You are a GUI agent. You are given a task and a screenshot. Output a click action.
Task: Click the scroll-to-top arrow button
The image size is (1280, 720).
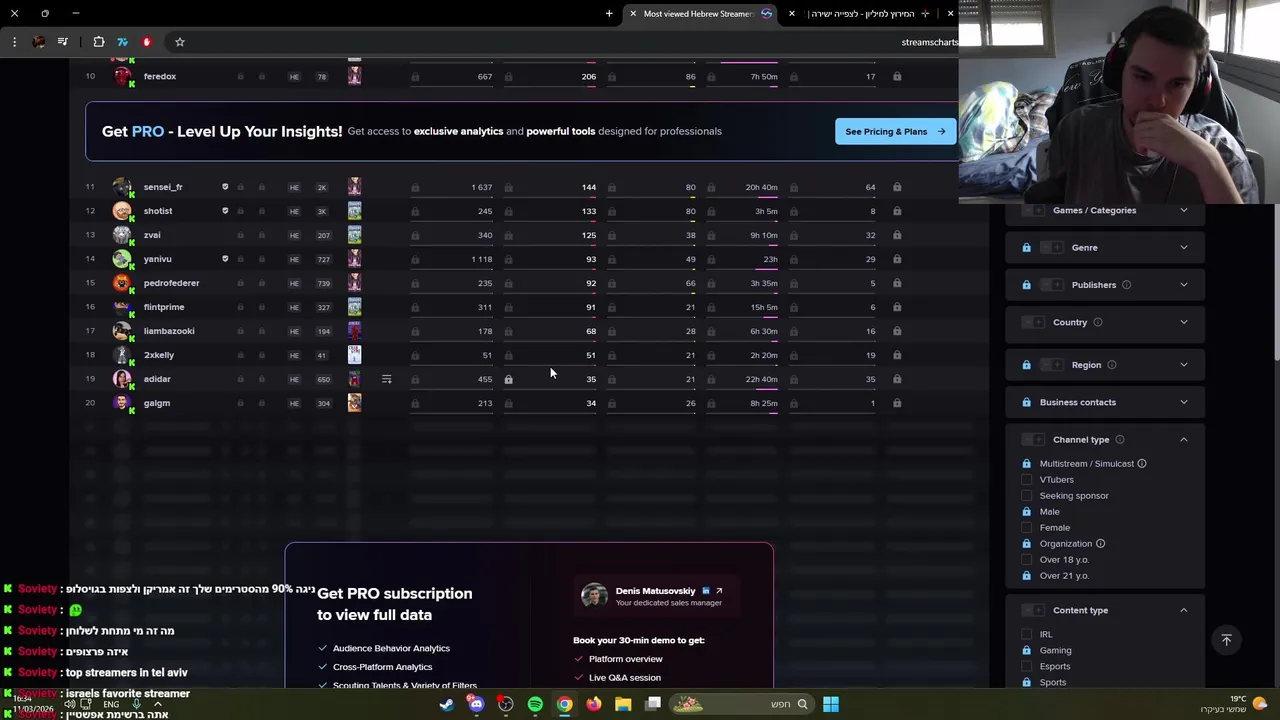(x=1226, y=640)
